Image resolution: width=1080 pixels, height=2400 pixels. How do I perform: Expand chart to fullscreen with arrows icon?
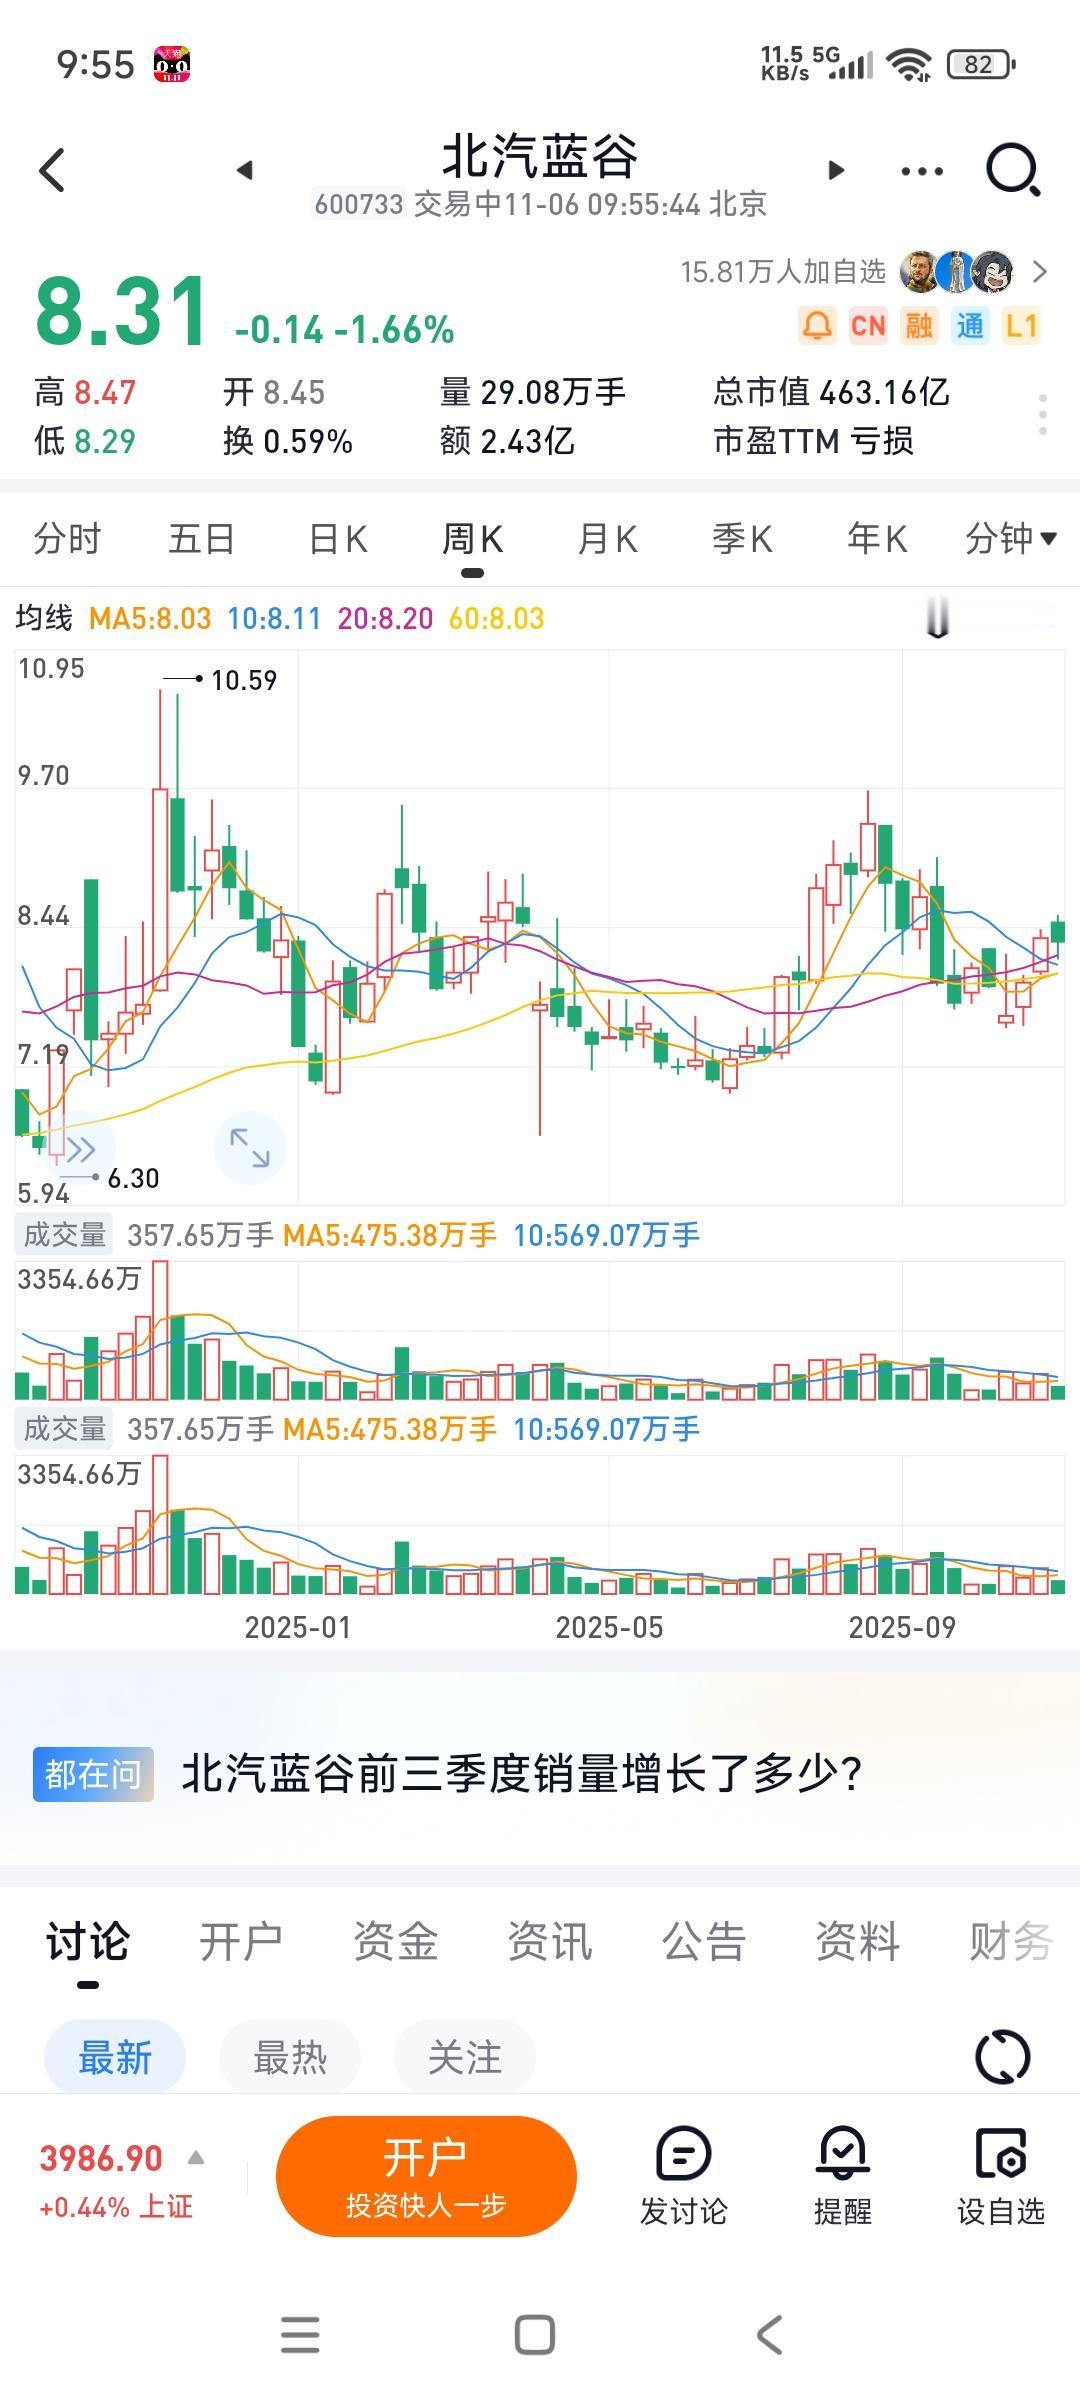click(x=250, y=1147)
